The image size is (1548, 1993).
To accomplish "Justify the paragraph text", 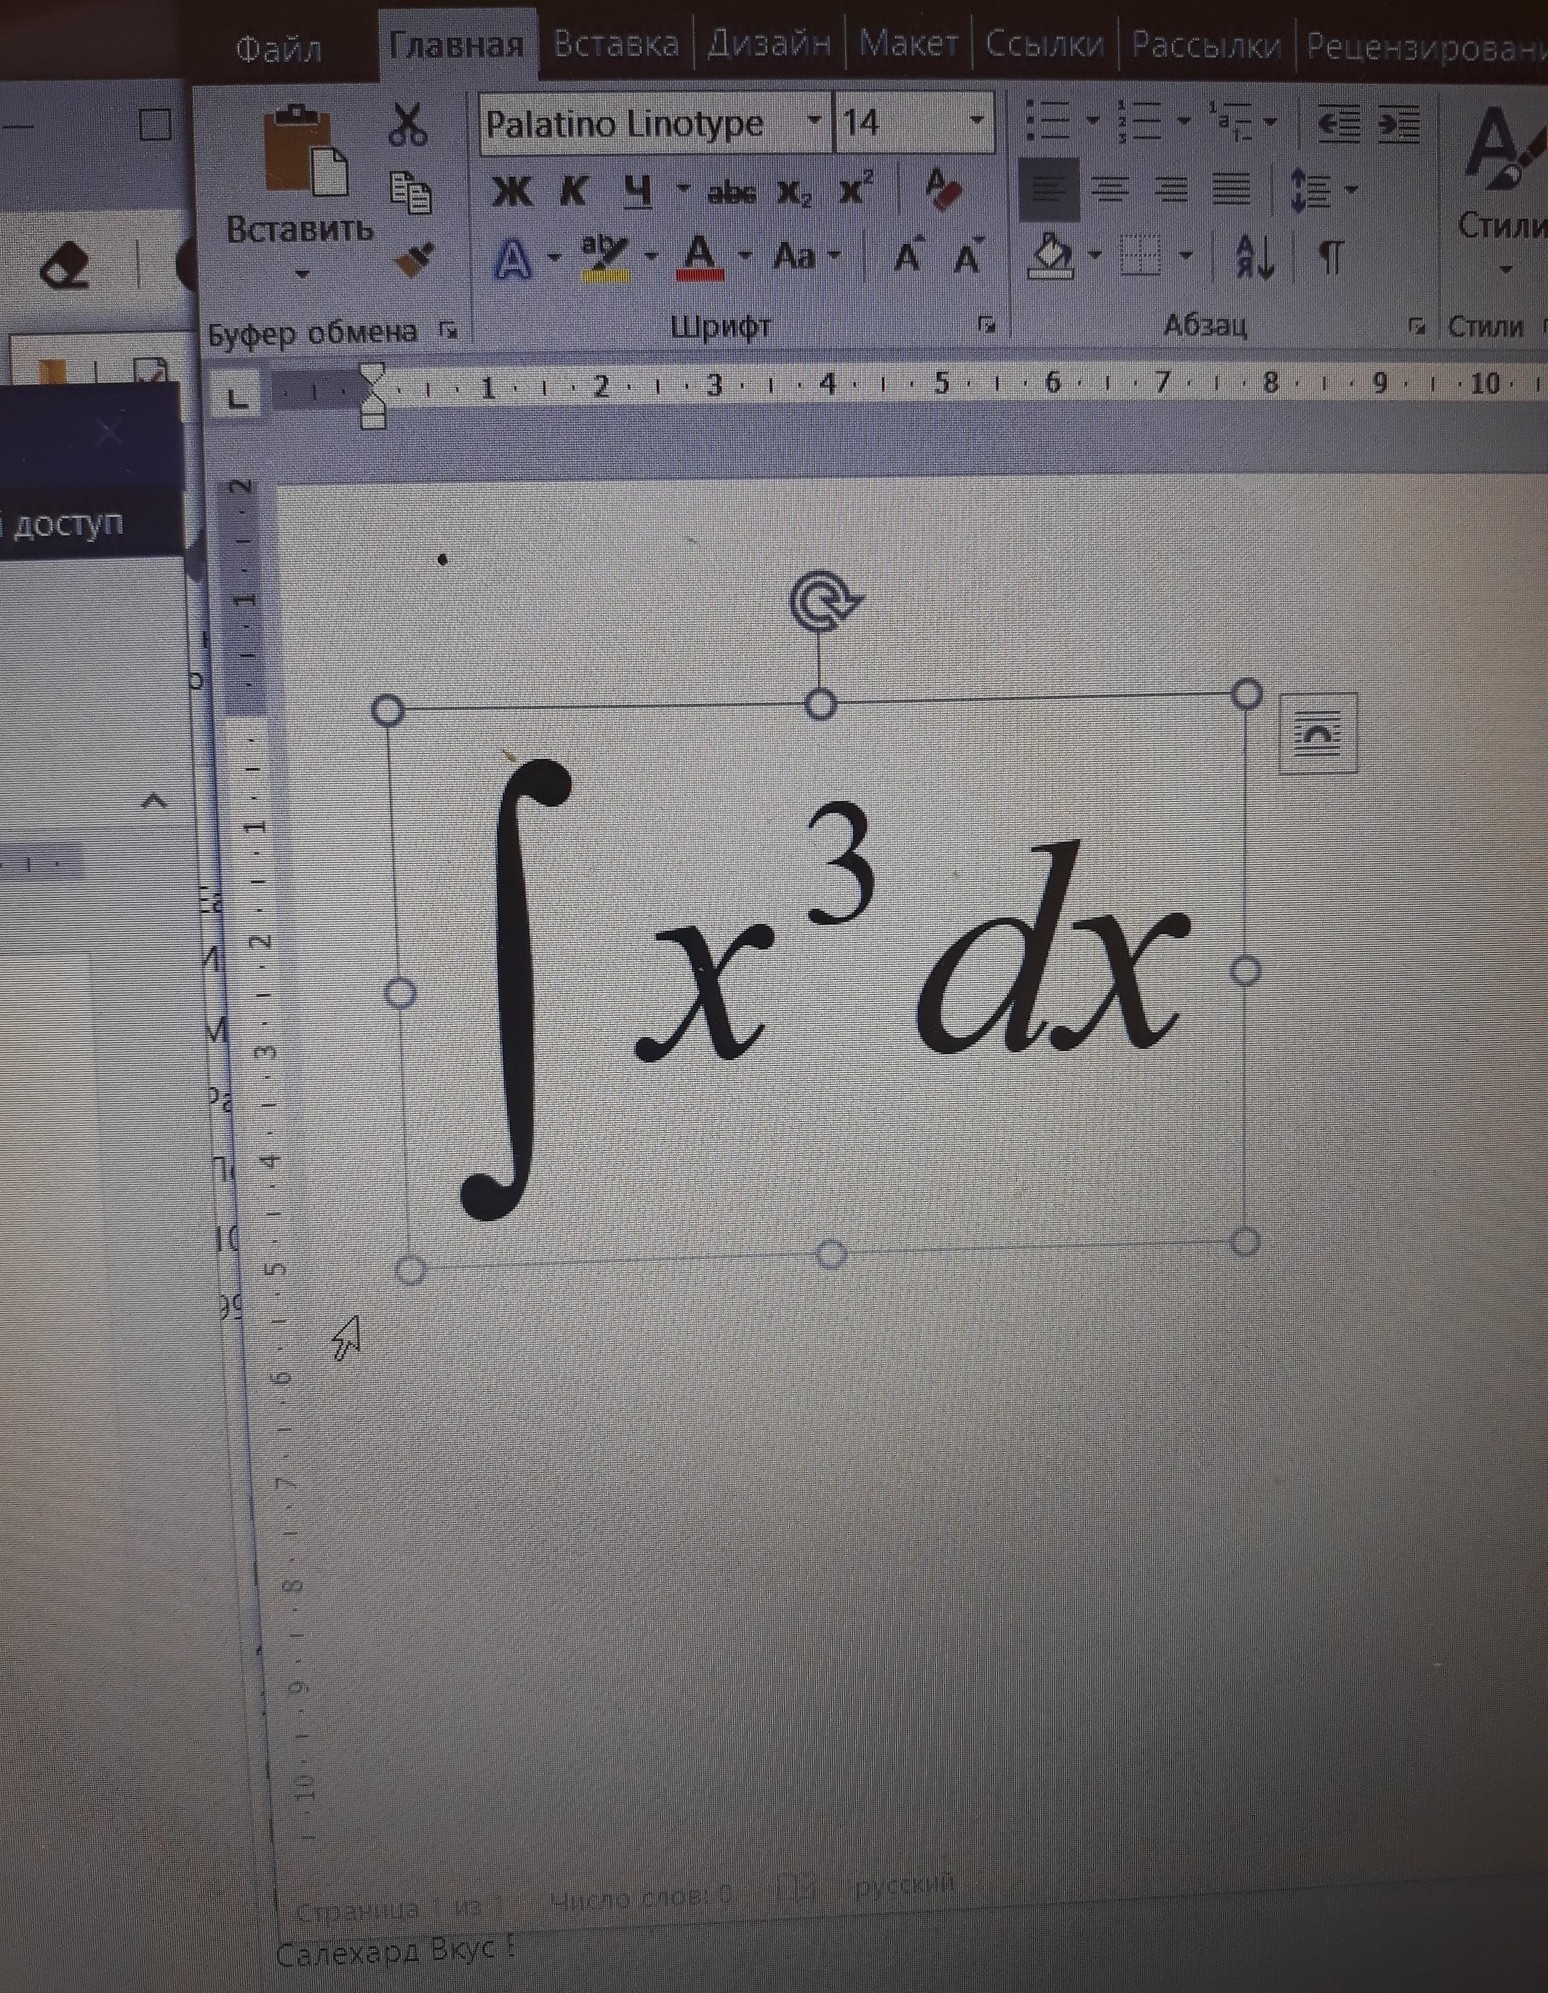I will point(1232,189).
